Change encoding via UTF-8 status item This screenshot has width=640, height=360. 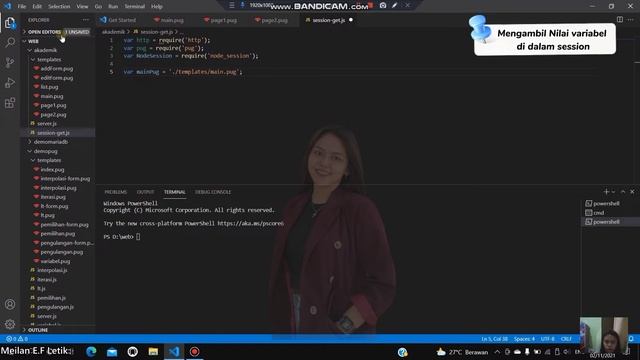(x=547, y=339)
